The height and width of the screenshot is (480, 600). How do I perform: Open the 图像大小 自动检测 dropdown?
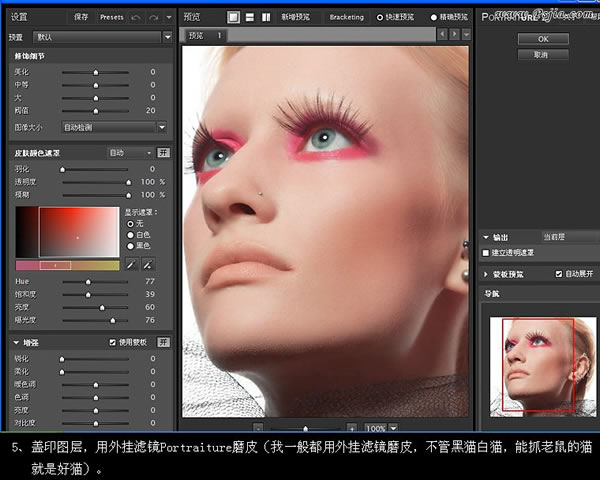click(114, 127)
